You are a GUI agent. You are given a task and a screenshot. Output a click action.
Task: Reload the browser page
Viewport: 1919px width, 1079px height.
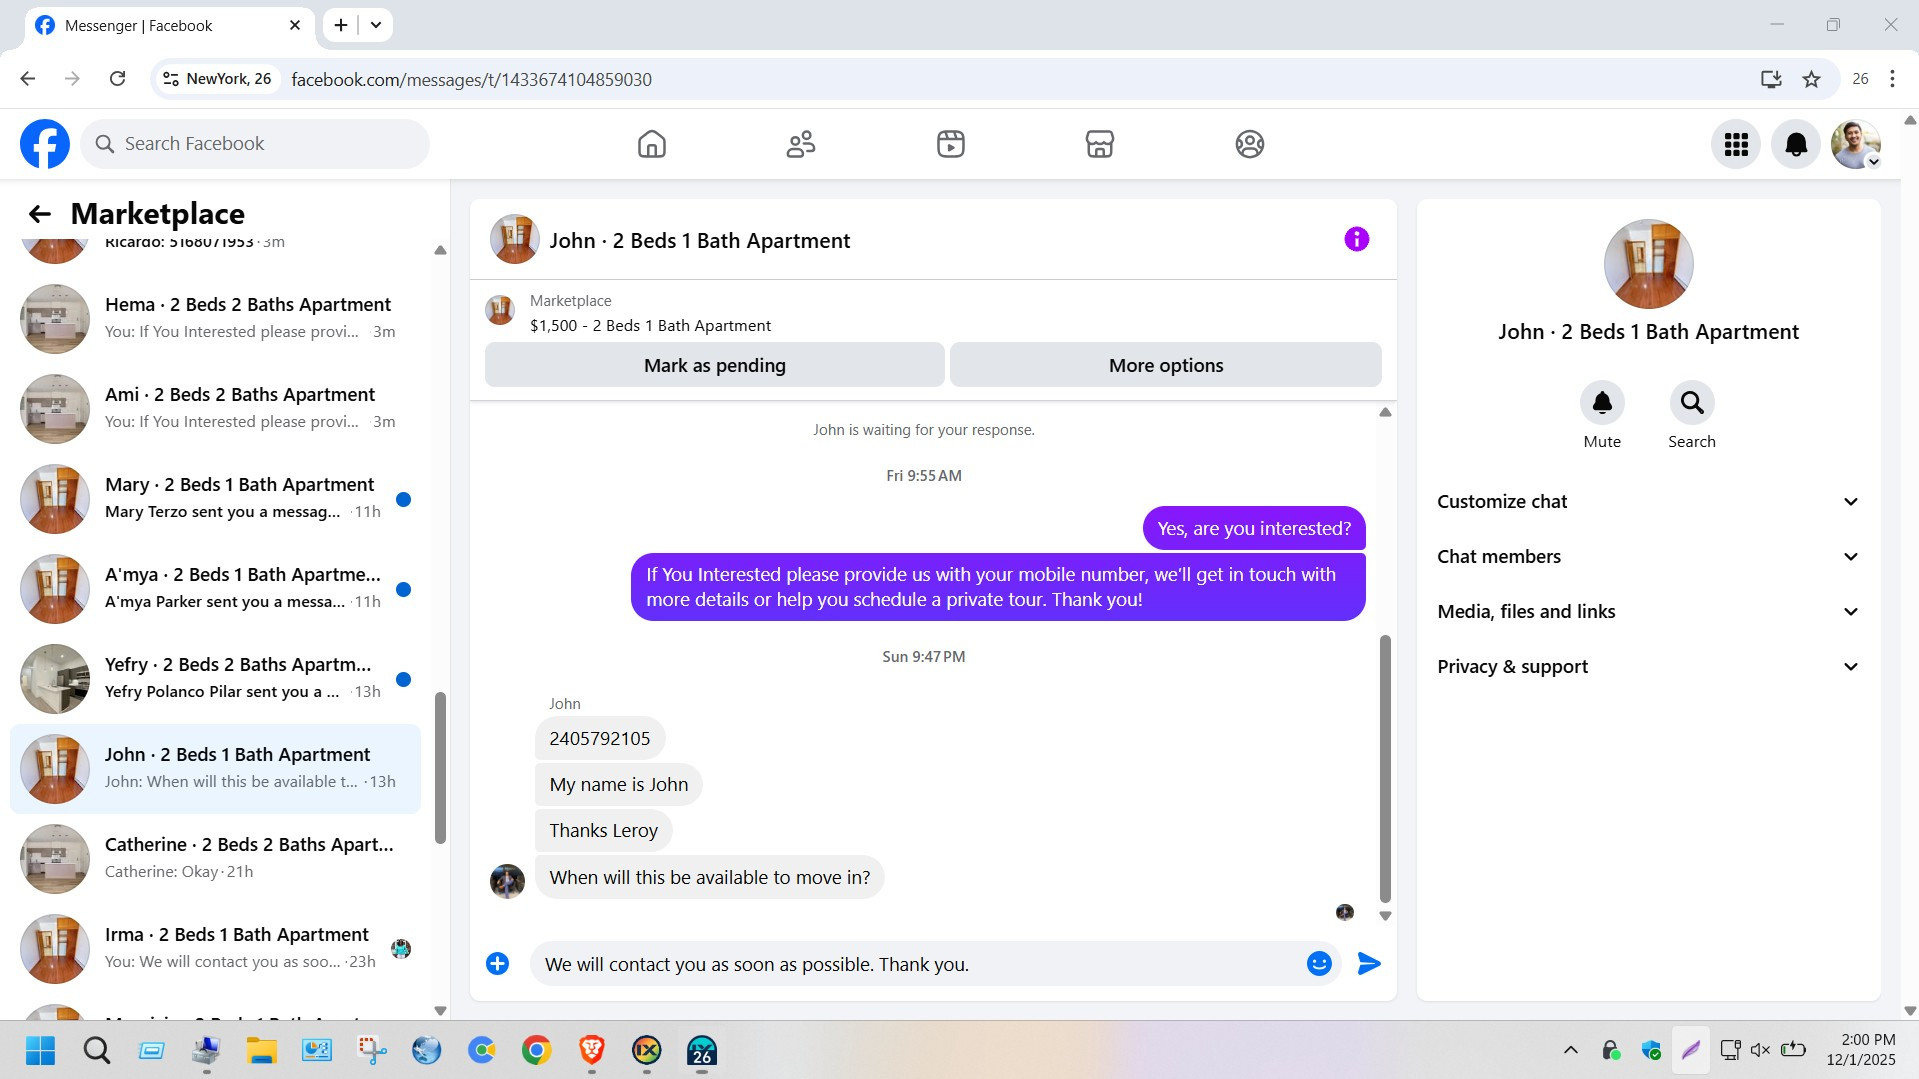click(x=117, y=79)
